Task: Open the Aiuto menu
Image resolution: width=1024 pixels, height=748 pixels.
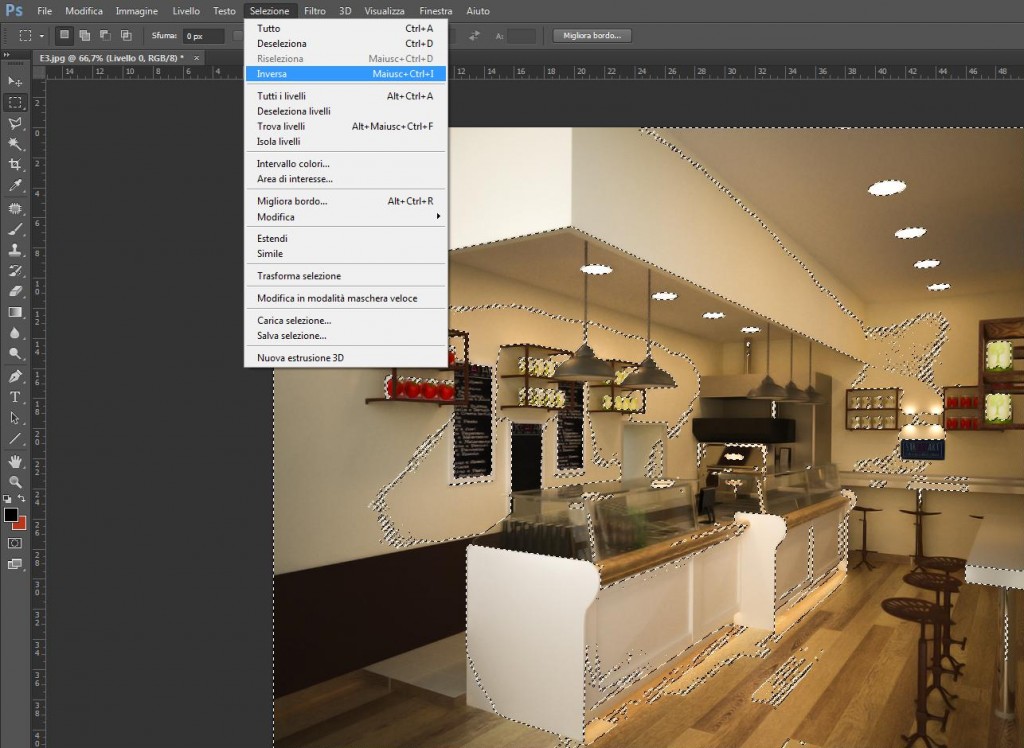Action: 478,11
